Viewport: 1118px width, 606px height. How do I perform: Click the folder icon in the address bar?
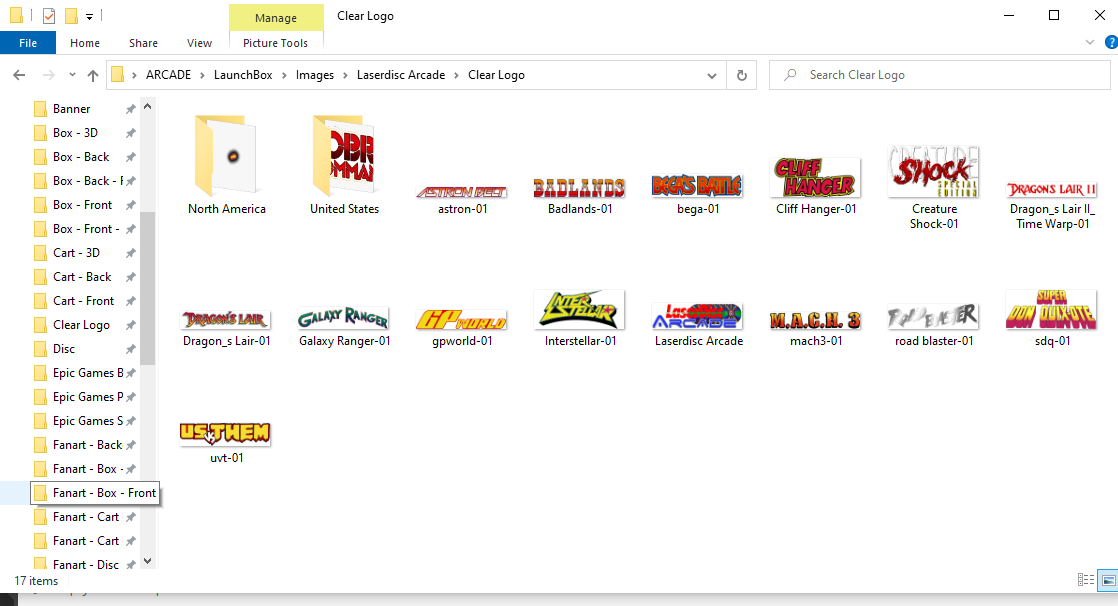pyautogui.click(x=118, y=74)
